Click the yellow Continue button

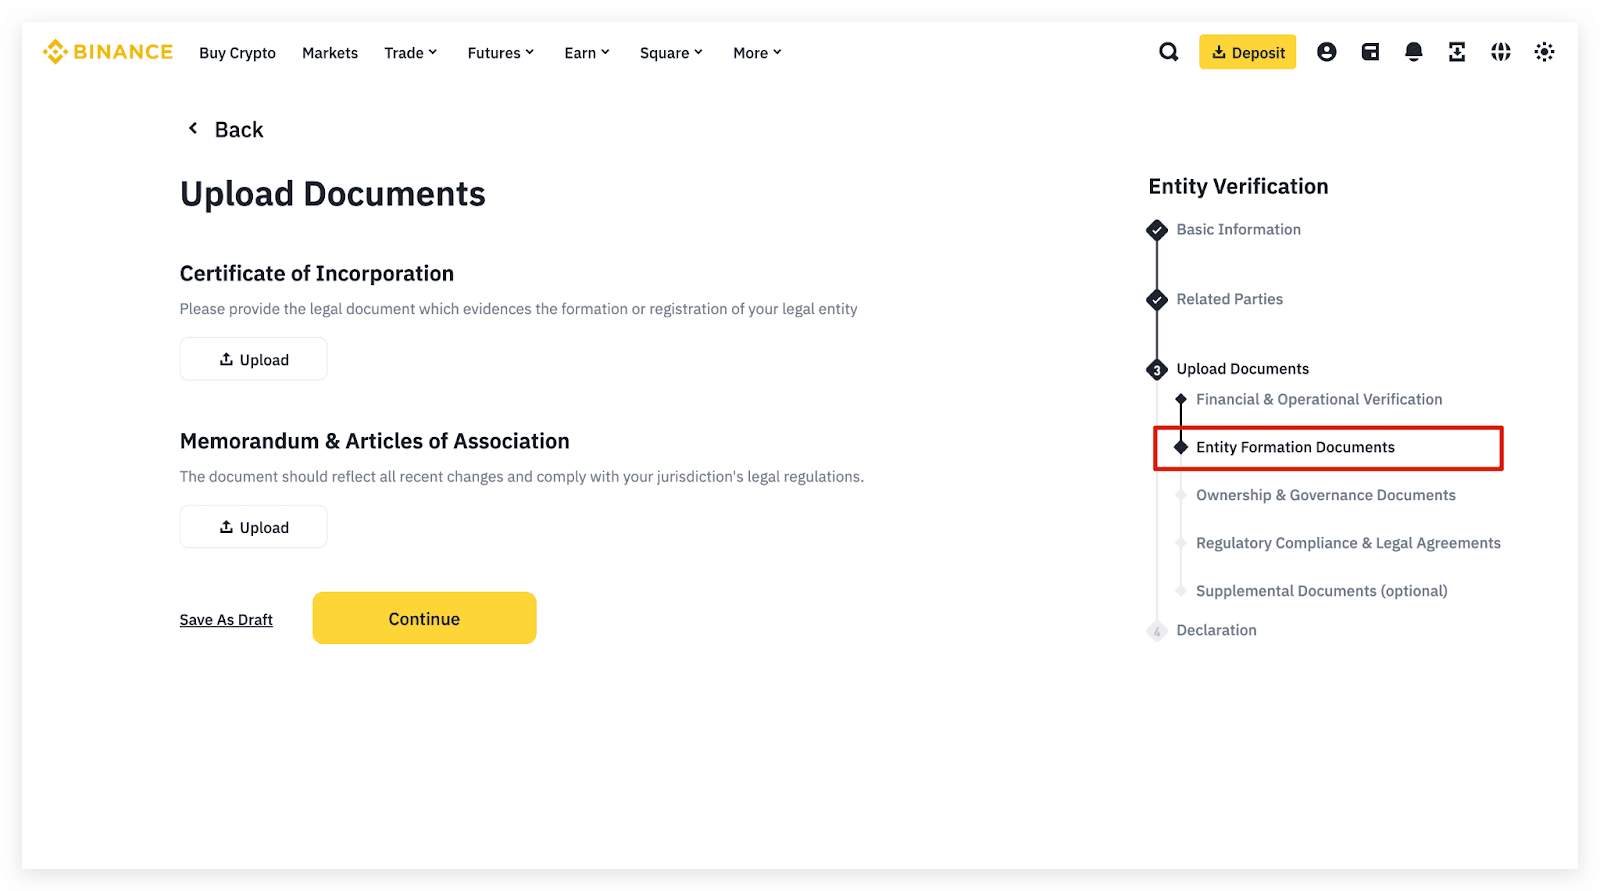click(x=424, y=619)
